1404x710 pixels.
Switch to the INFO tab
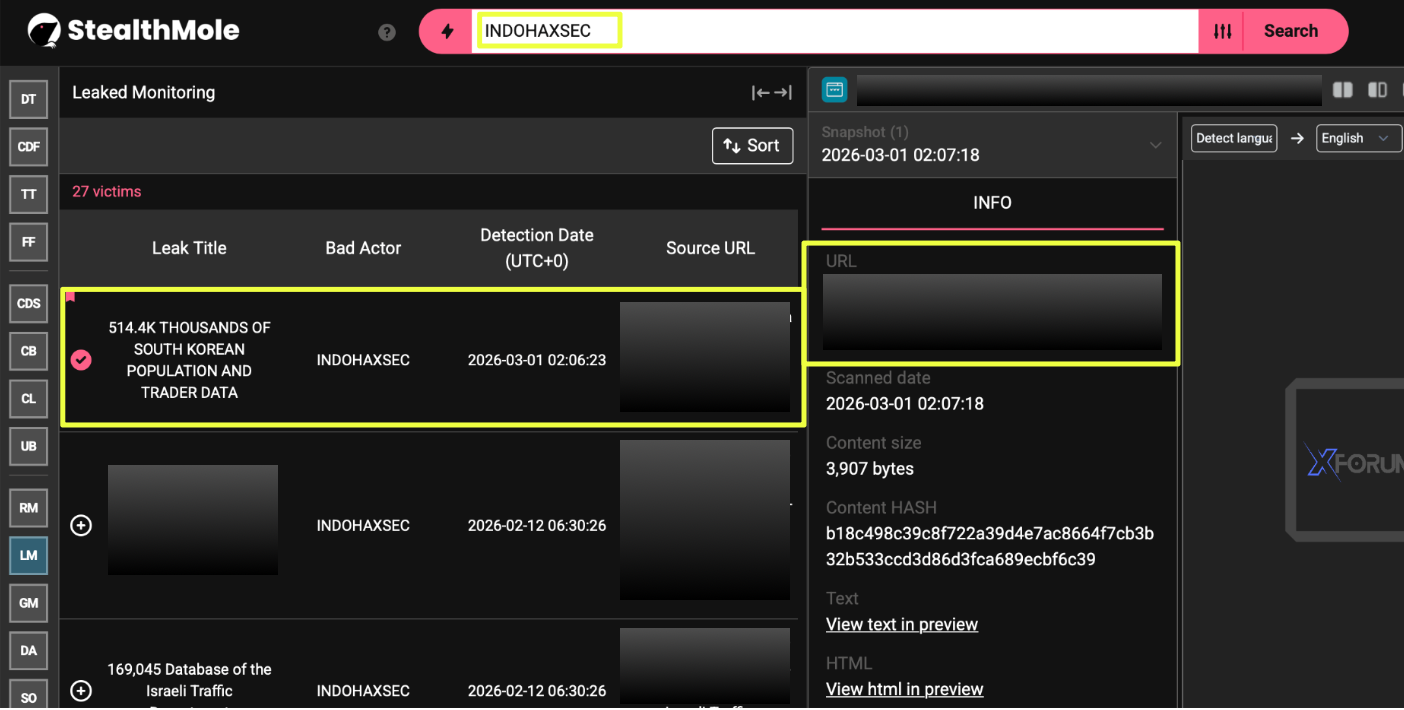tap(992, 202)
